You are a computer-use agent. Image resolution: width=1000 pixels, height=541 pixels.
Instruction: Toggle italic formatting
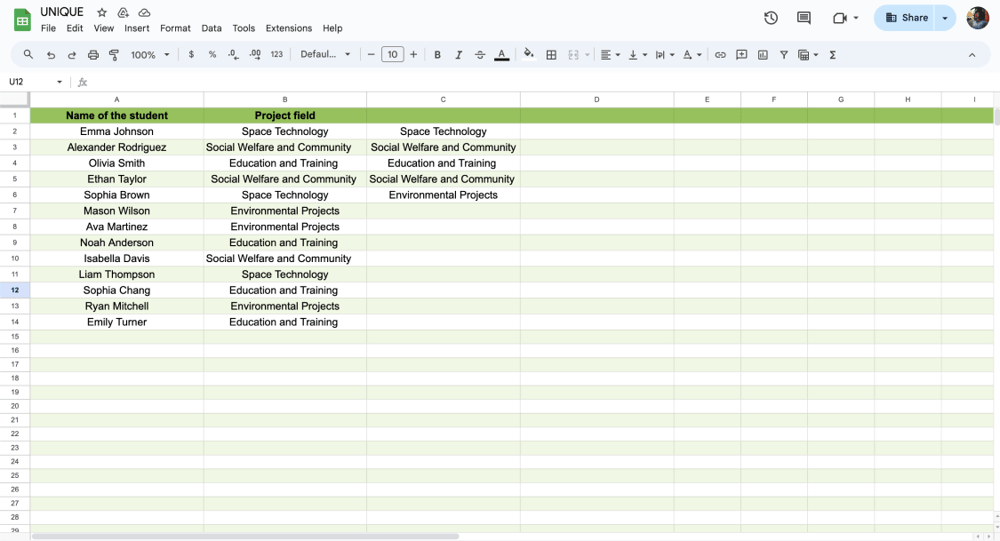(x=459, y=55)
